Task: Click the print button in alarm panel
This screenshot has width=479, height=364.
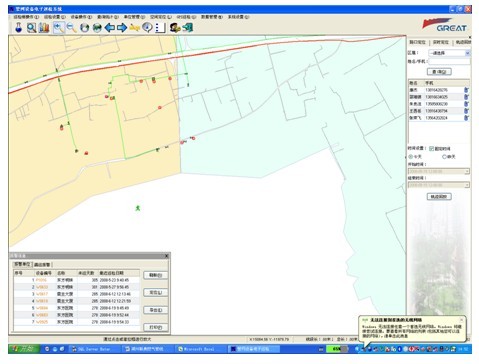Action: (x=155, y=327)
